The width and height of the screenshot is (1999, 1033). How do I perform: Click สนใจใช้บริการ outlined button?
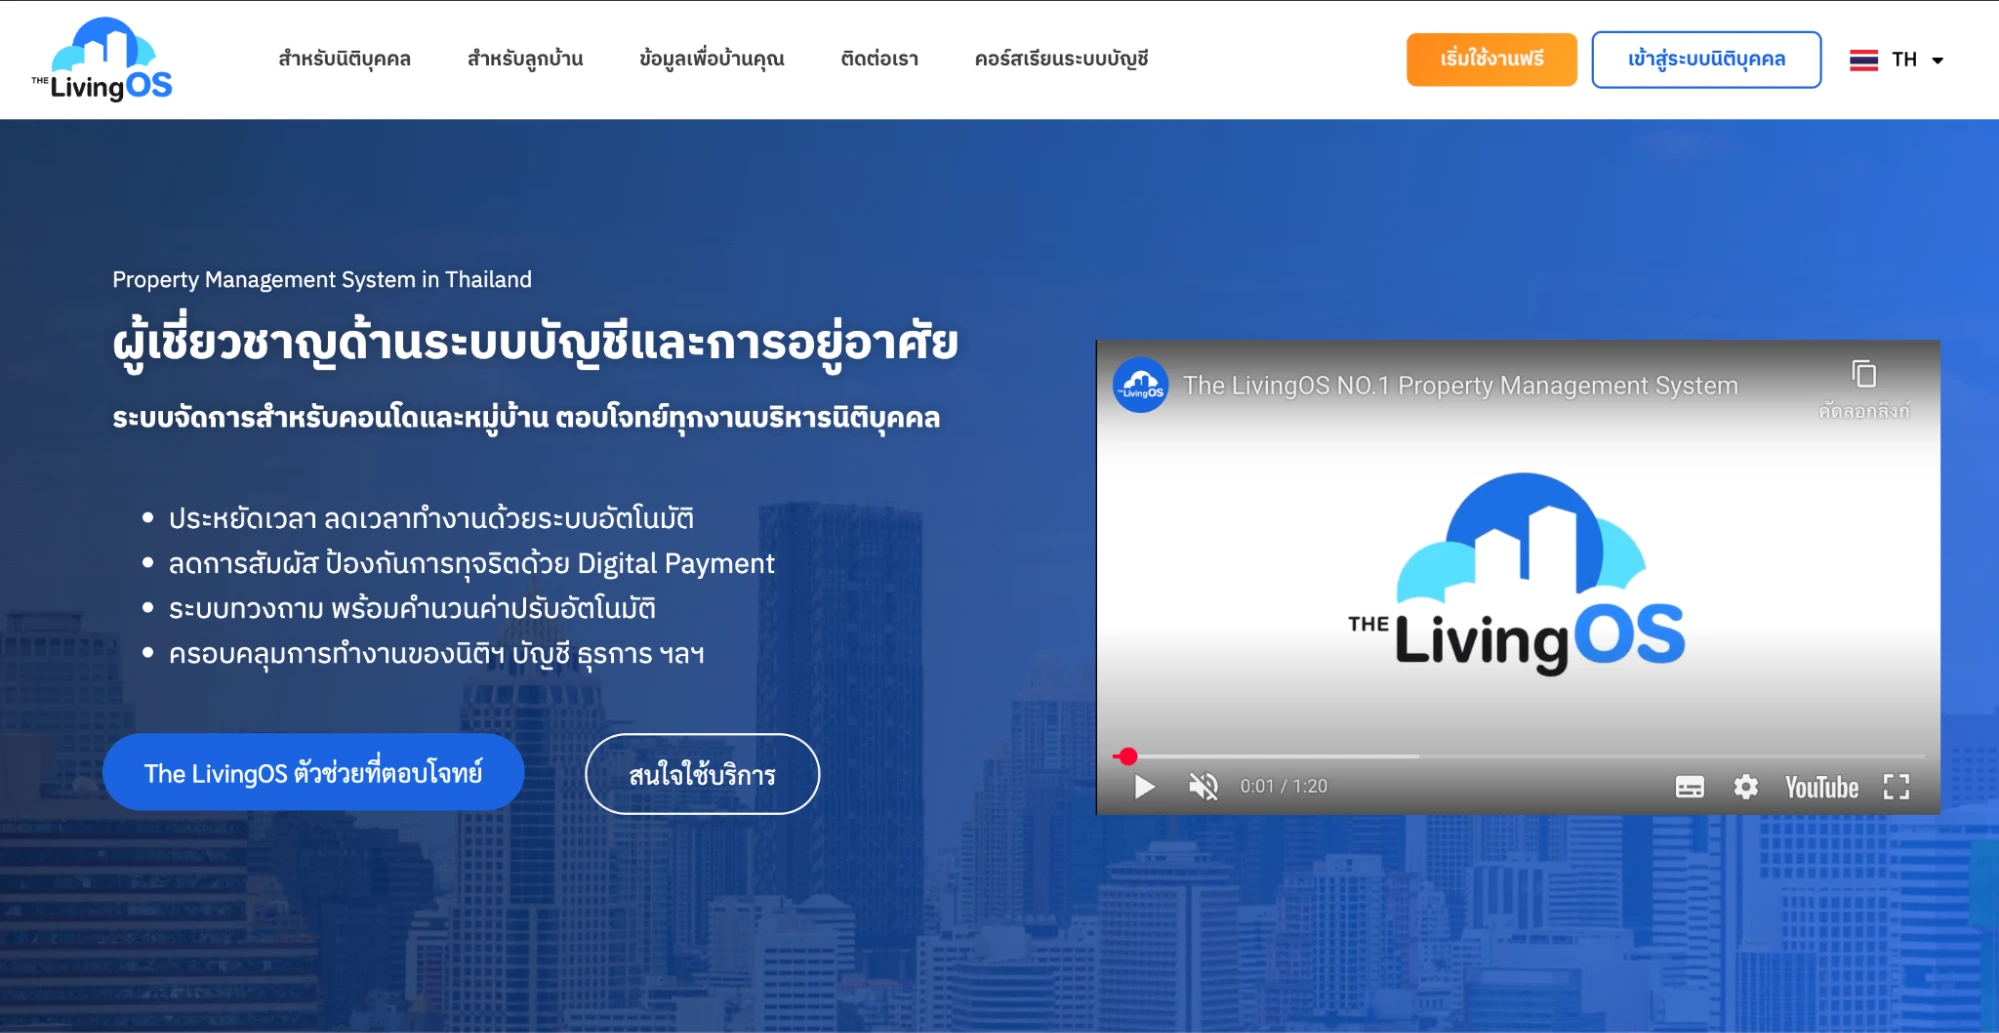702,774
